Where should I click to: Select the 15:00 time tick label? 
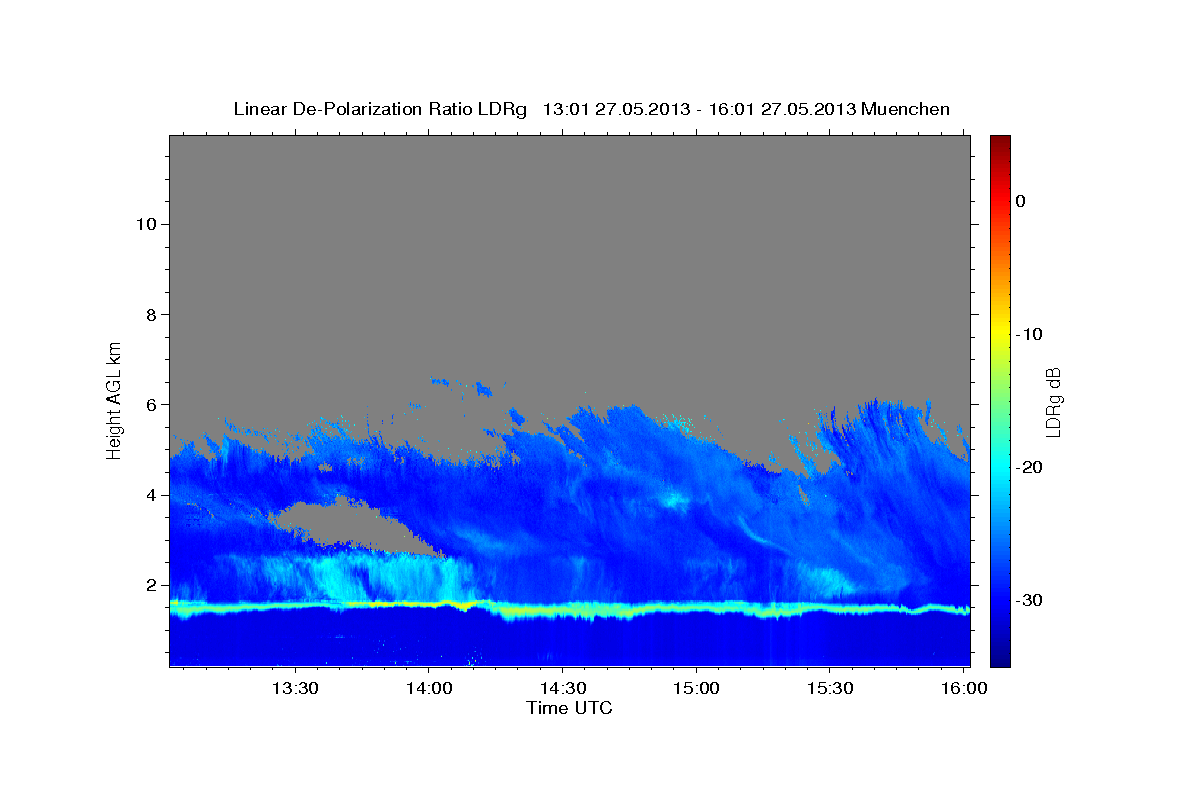pos(696,689)
